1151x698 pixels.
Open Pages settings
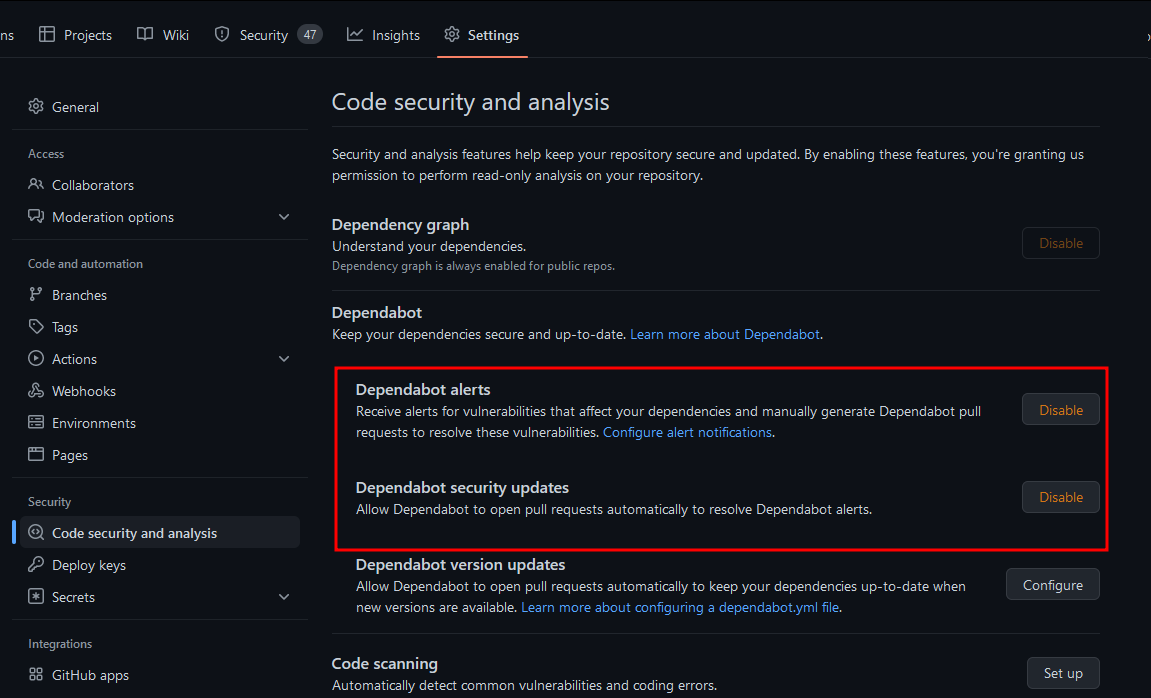pos(160,455)
